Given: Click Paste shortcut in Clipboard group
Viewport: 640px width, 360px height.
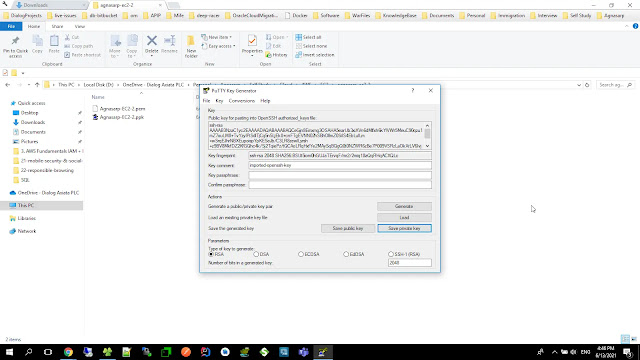Looking at the screenshot, I should click(82, 55).
